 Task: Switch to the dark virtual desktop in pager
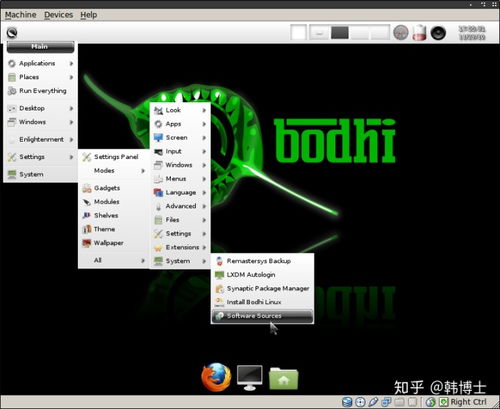pos(340,33)
